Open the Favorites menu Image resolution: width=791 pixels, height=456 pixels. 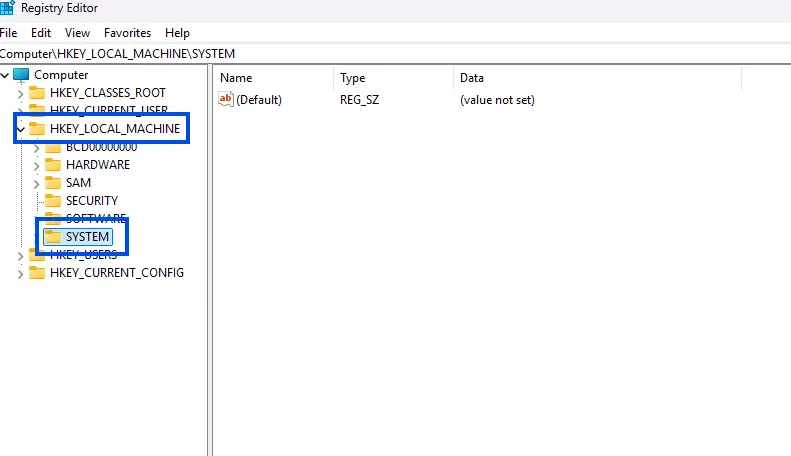tap(127, 33)
